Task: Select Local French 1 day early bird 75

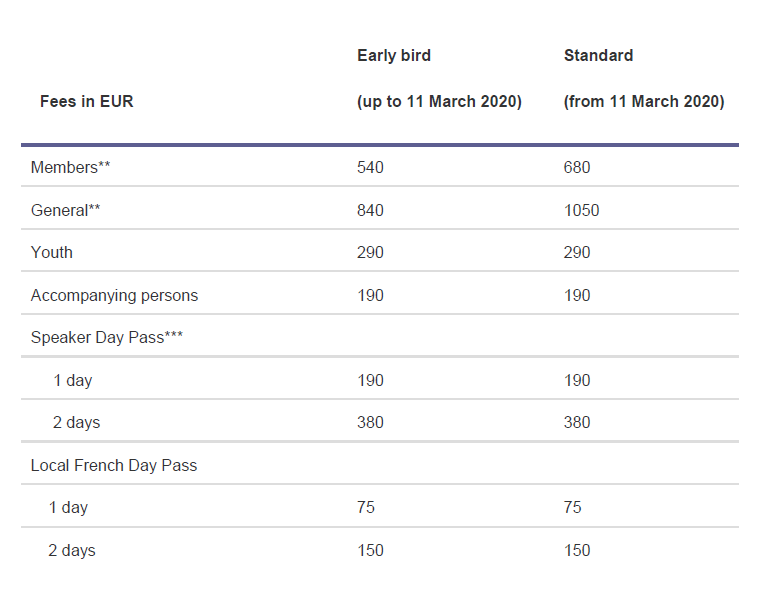Action: coord(366,507)
